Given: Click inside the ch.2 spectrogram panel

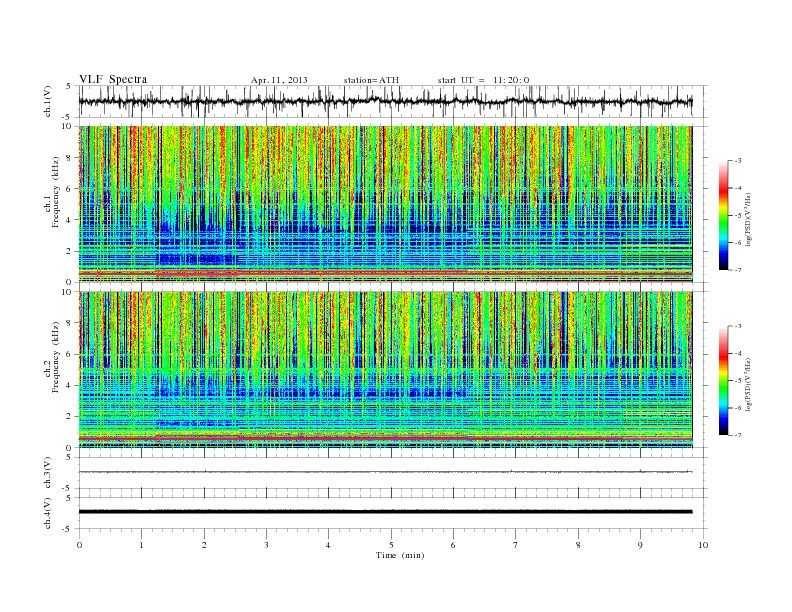Looking at the screenshot, I should coord(385,370).
